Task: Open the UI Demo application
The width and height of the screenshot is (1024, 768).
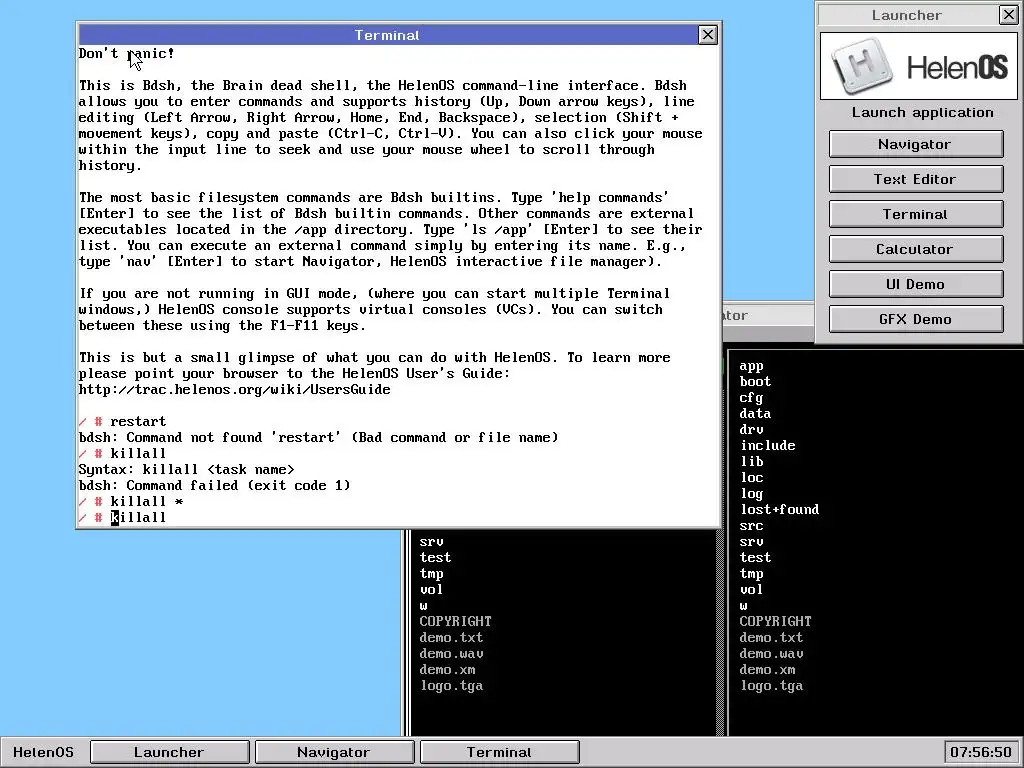Action: pyautogui.click(x=916, y=284)
